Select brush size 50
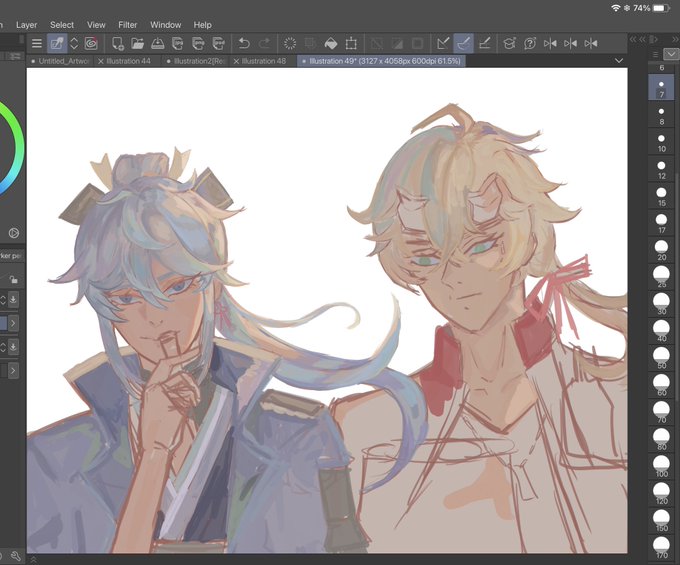Viewport: 680px width, 565px height. 661,359
